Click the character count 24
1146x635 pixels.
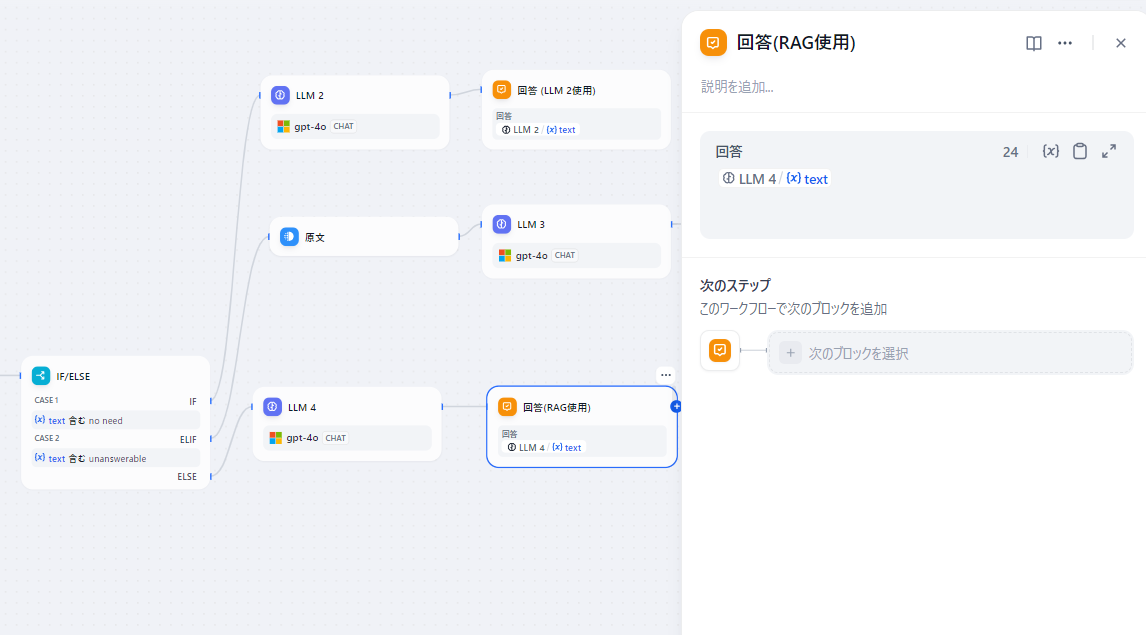coord(1010,152)
